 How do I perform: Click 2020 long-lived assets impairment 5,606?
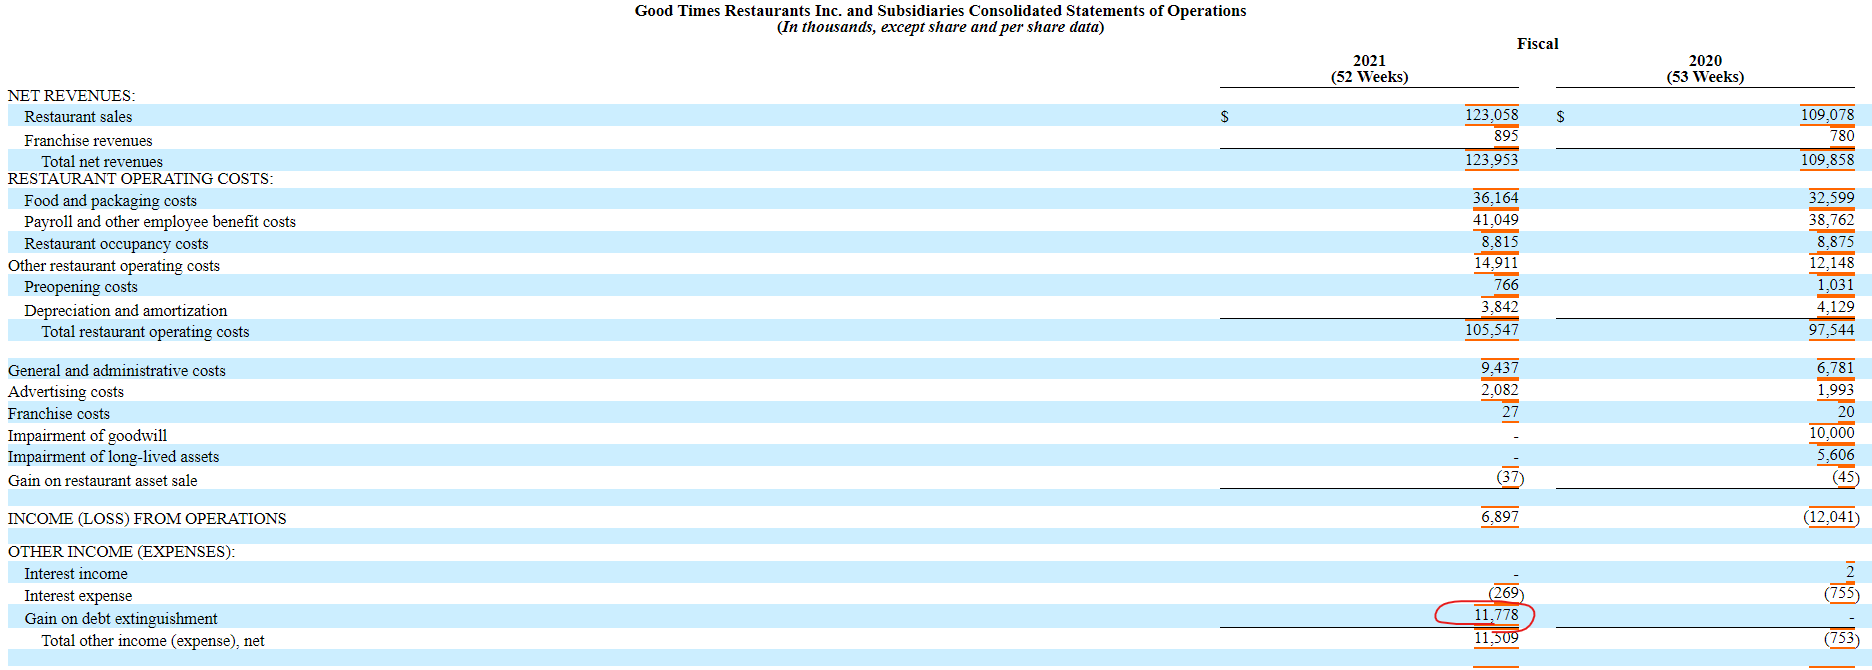point(1835,455)
